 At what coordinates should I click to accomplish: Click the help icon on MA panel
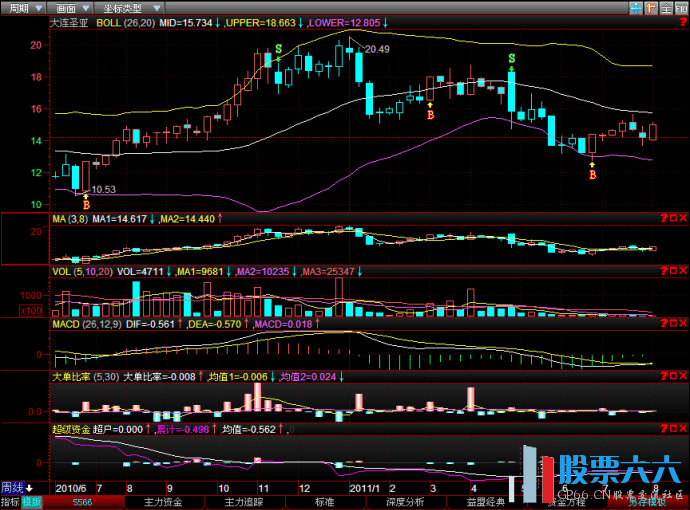pyautogui.click(x=664, y=217)
